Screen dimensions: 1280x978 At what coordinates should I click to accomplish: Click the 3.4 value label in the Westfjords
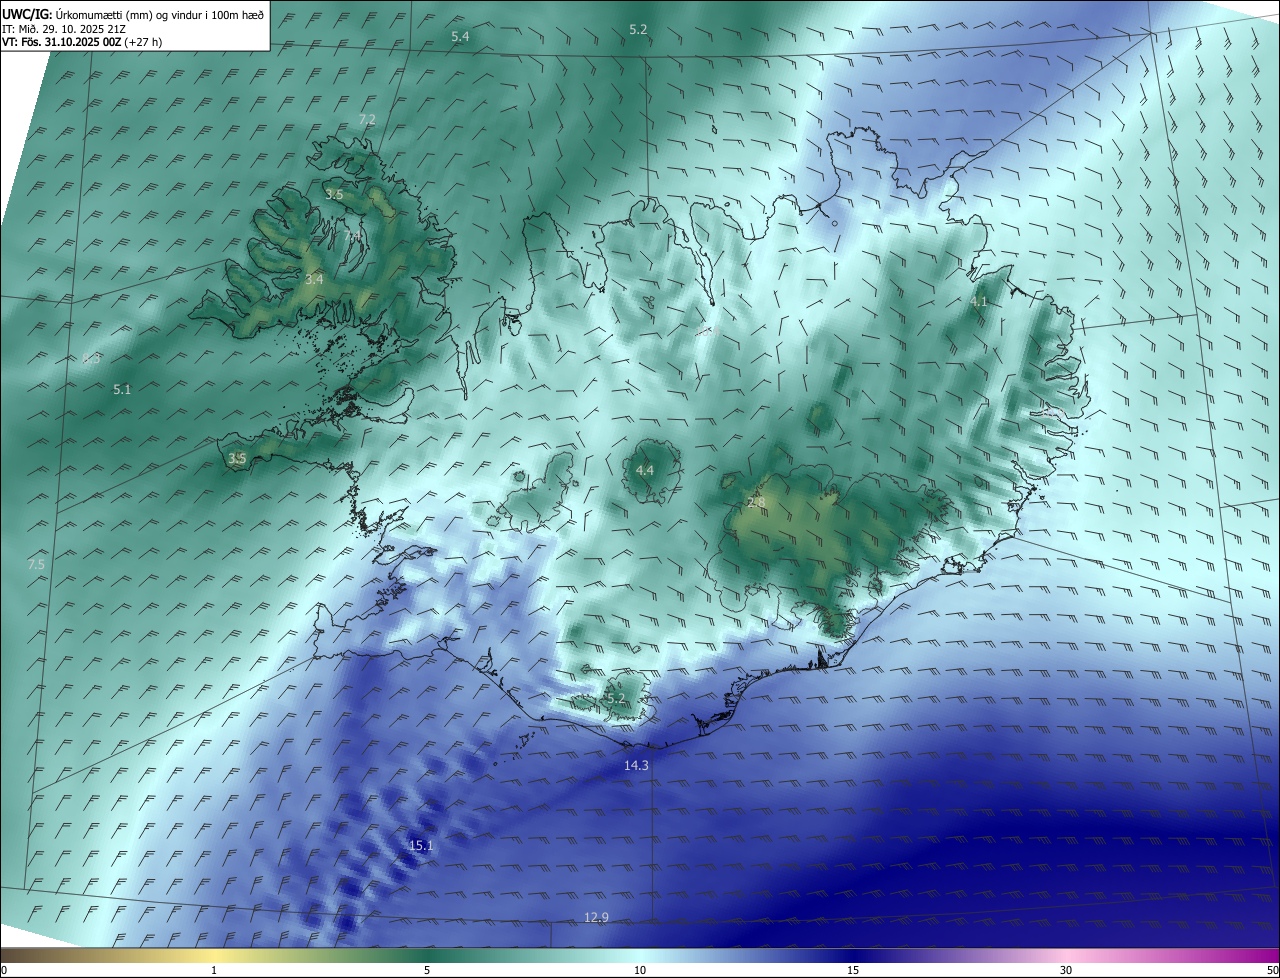314,279
